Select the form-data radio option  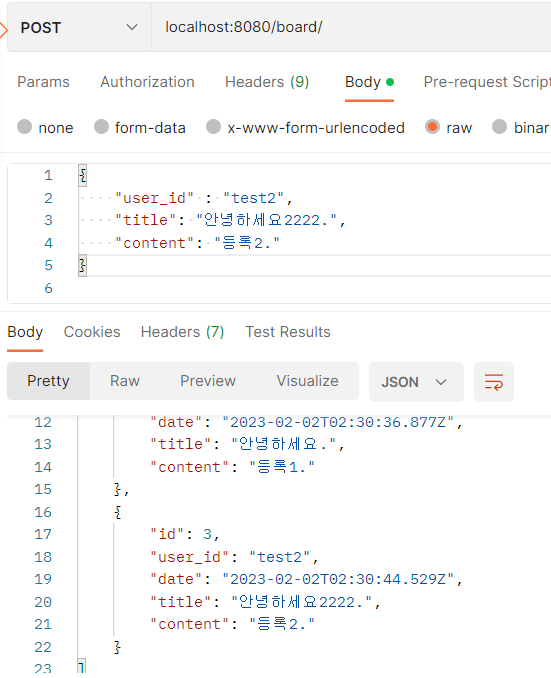coord(101,127)
